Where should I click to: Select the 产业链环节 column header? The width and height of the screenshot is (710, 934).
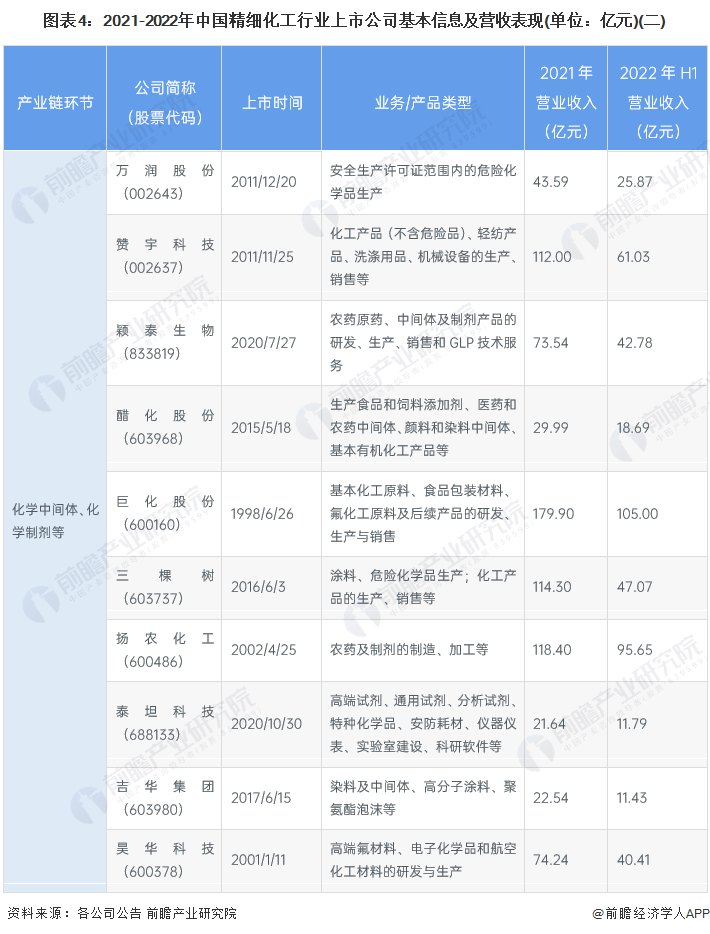click(x=55, y=103)
